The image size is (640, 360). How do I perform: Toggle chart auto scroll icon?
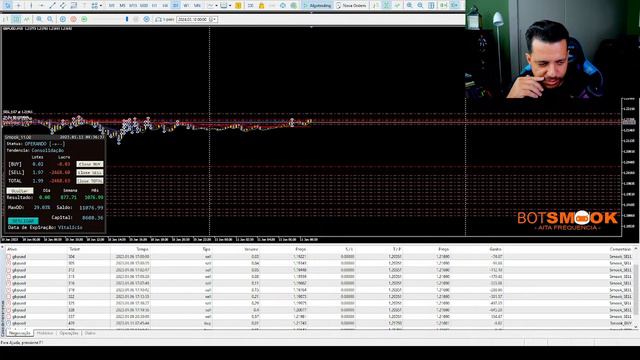[x=443, y=5]
